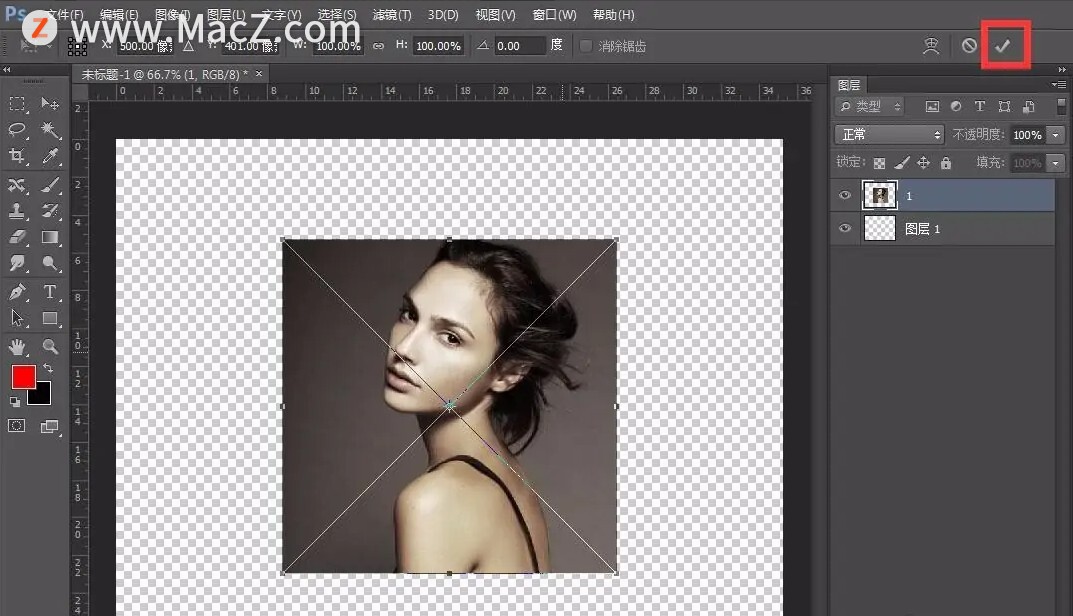Select the Crop tool

[18, 156]
